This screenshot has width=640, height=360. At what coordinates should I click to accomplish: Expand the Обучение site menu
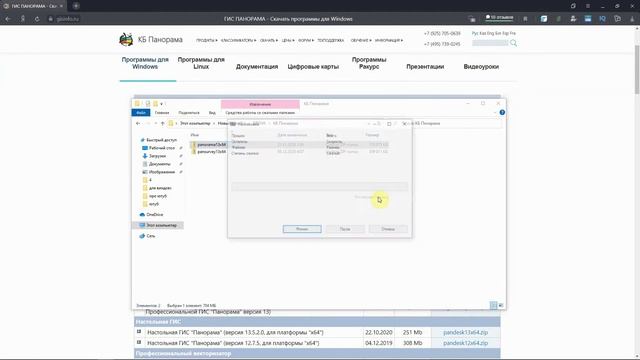361,40
